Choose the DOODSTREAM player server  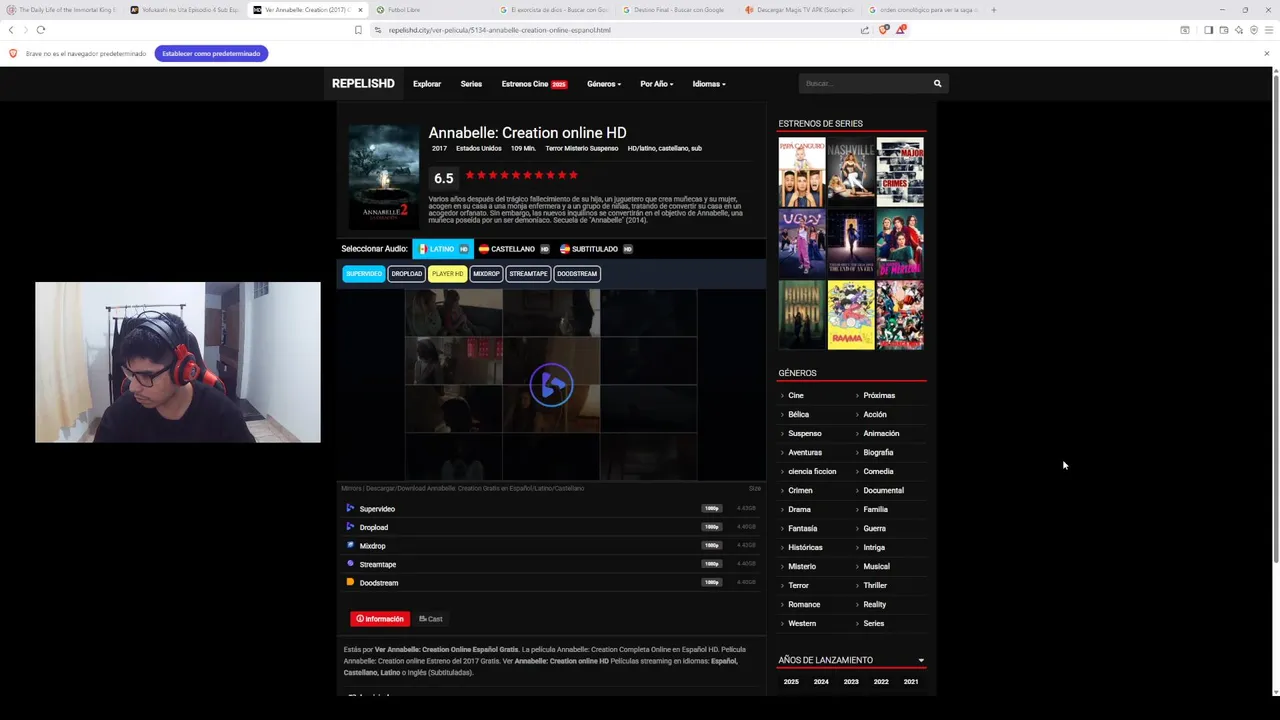(577, 274)
